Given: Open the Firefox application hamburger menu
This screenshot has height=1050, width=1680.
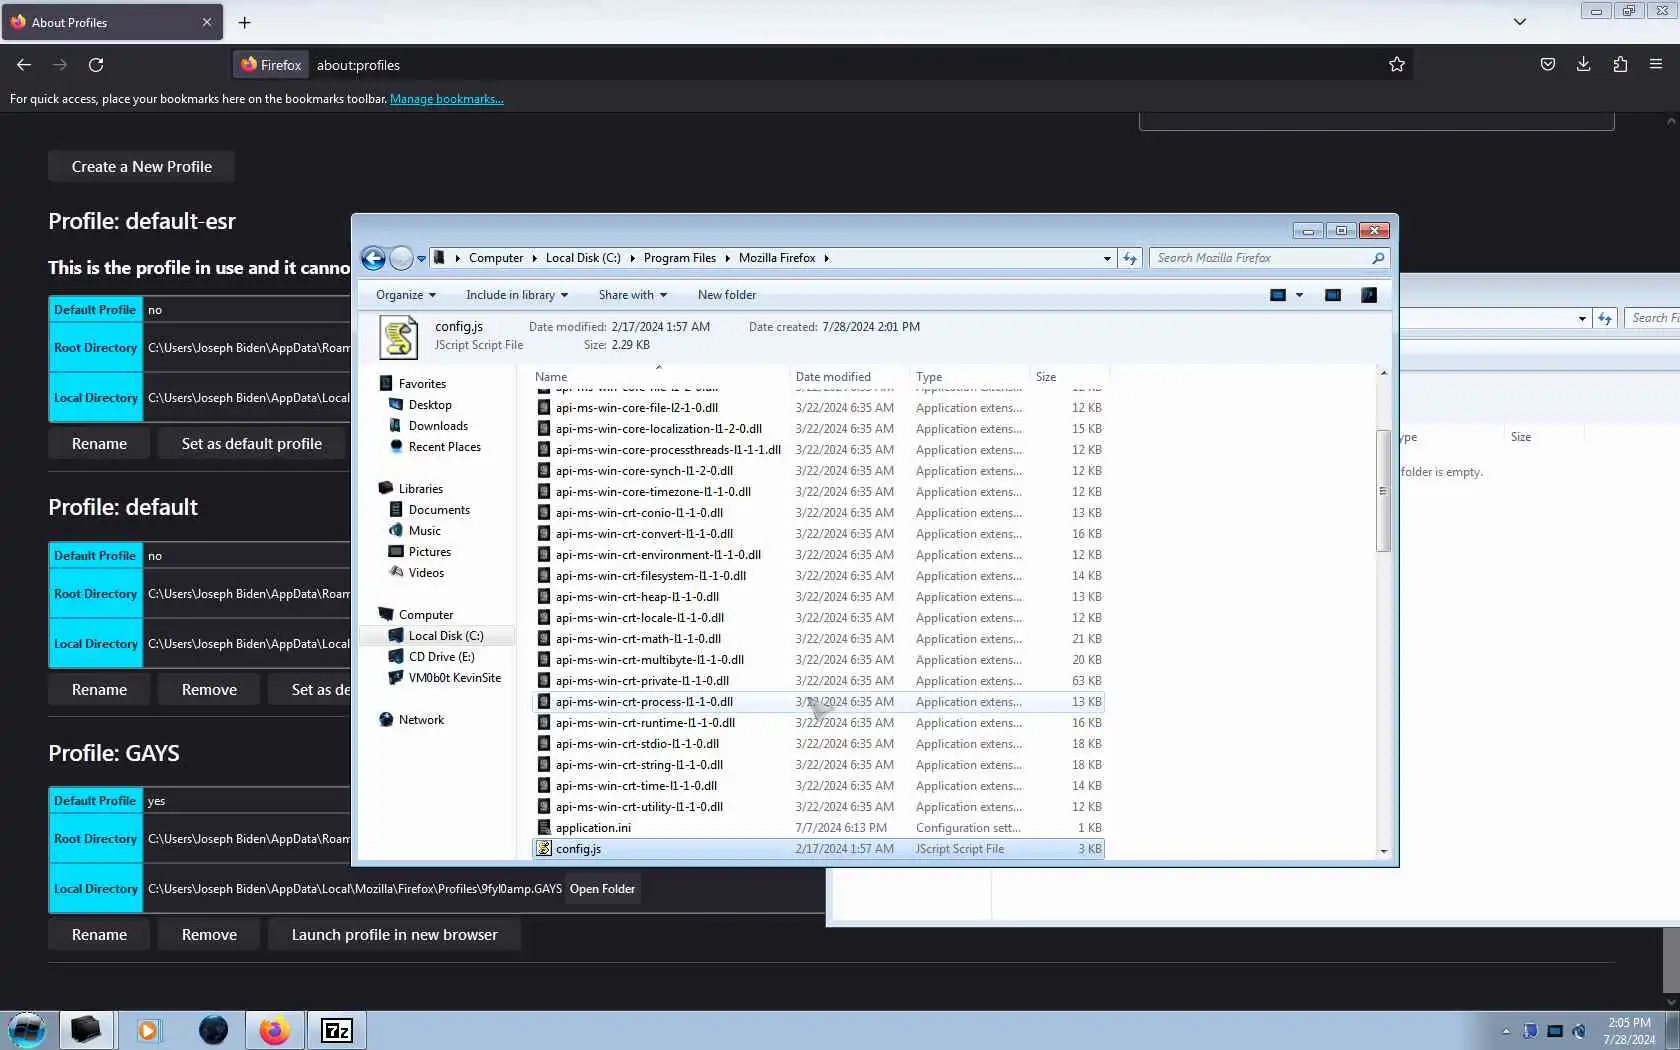Looking at the screenshot, I should pos(1656,65).
